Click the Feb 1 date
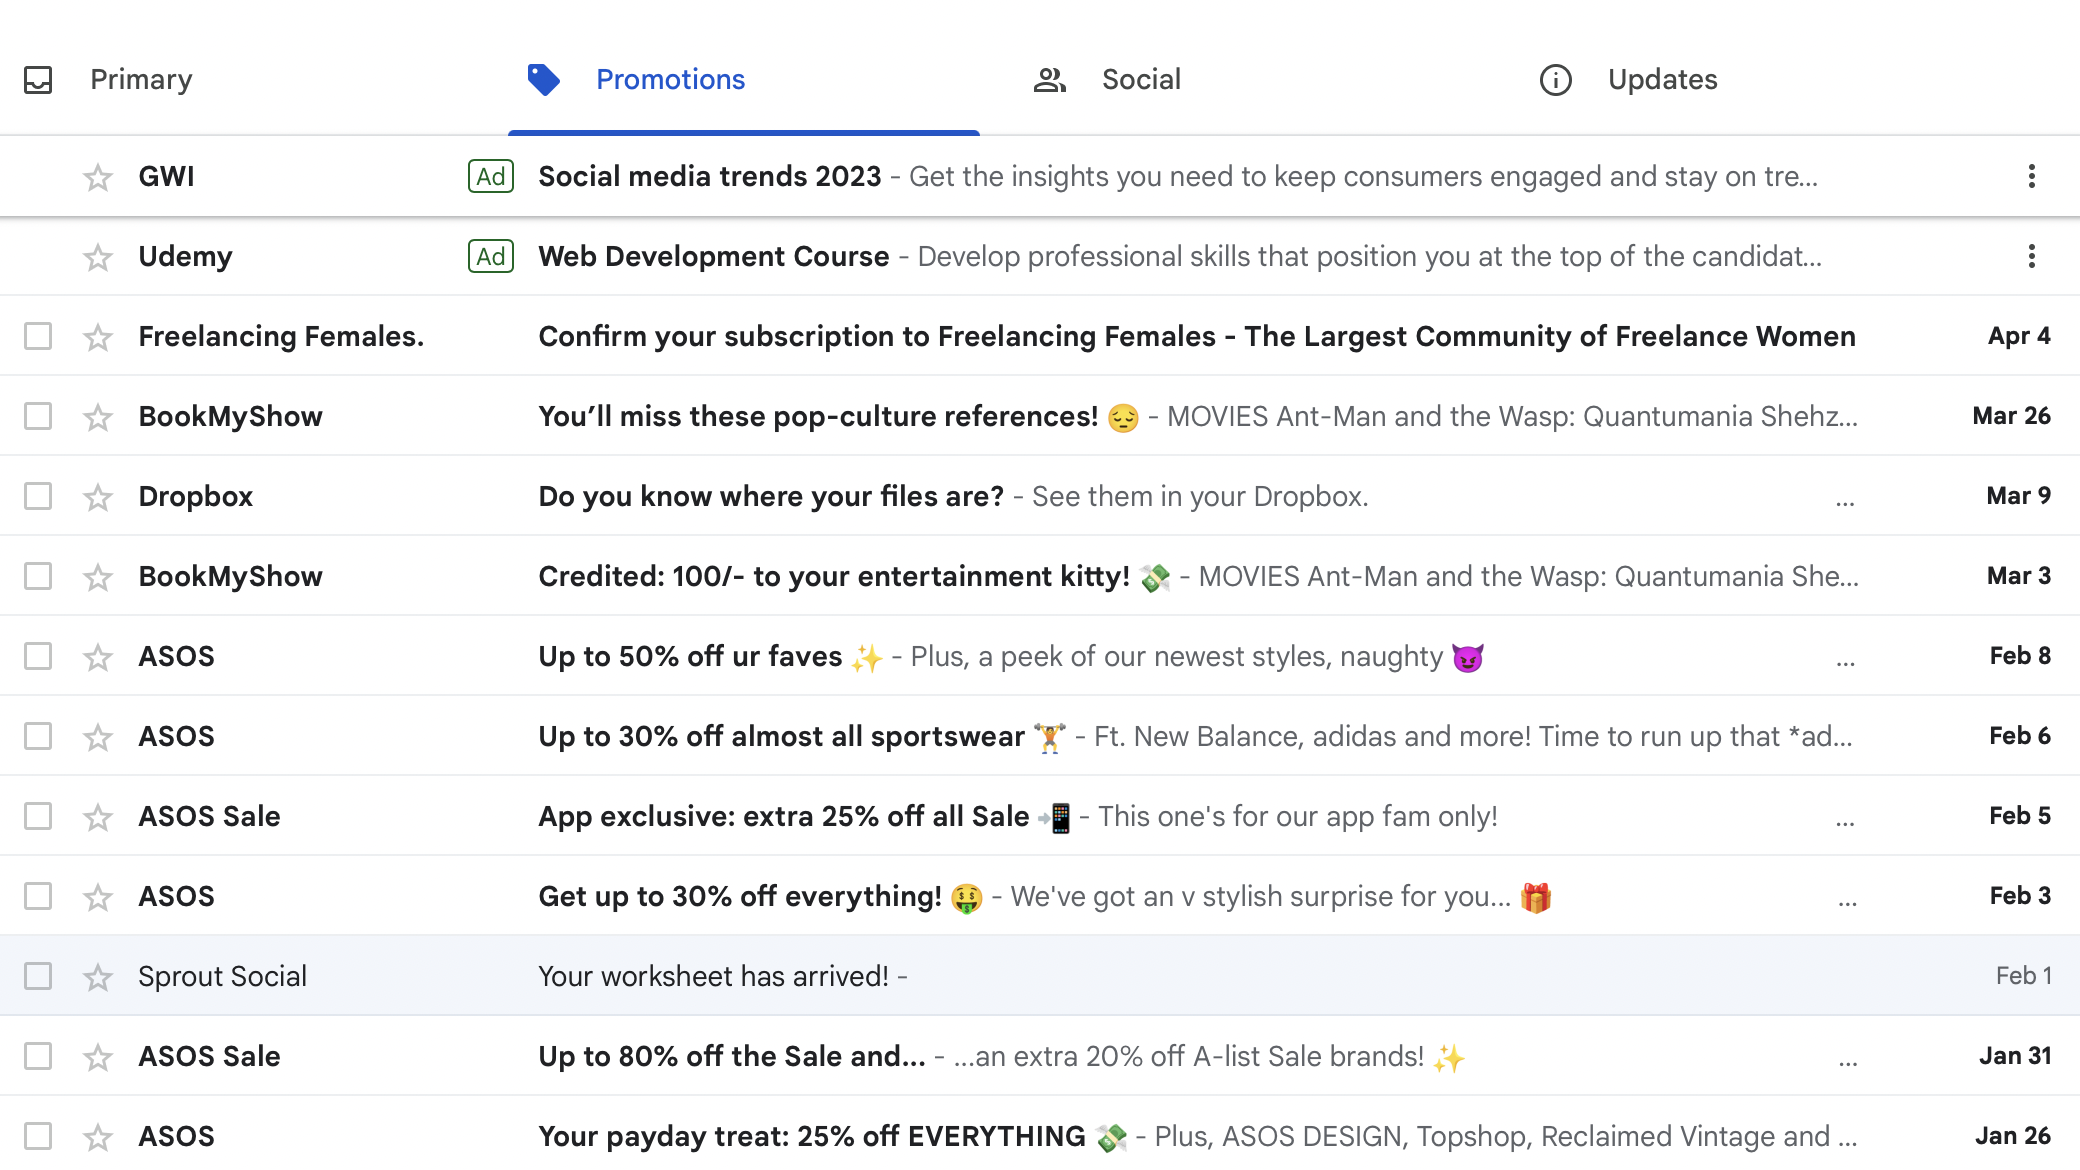Screen dimensions: 2080x1170 pos(2024,976)
